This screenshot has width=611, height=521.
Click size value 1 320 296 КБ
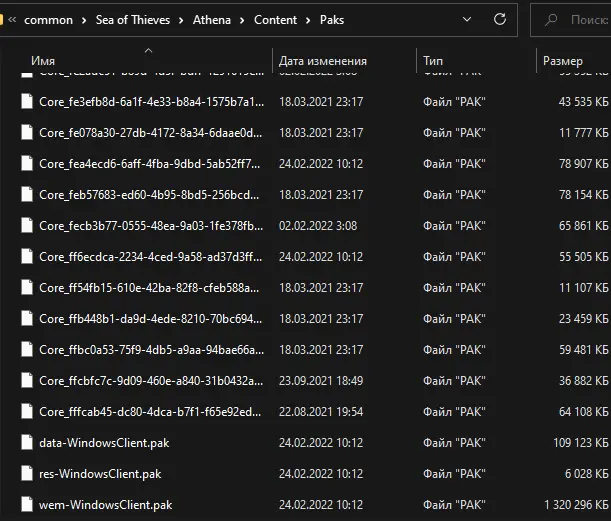click(x=576, y=505)
